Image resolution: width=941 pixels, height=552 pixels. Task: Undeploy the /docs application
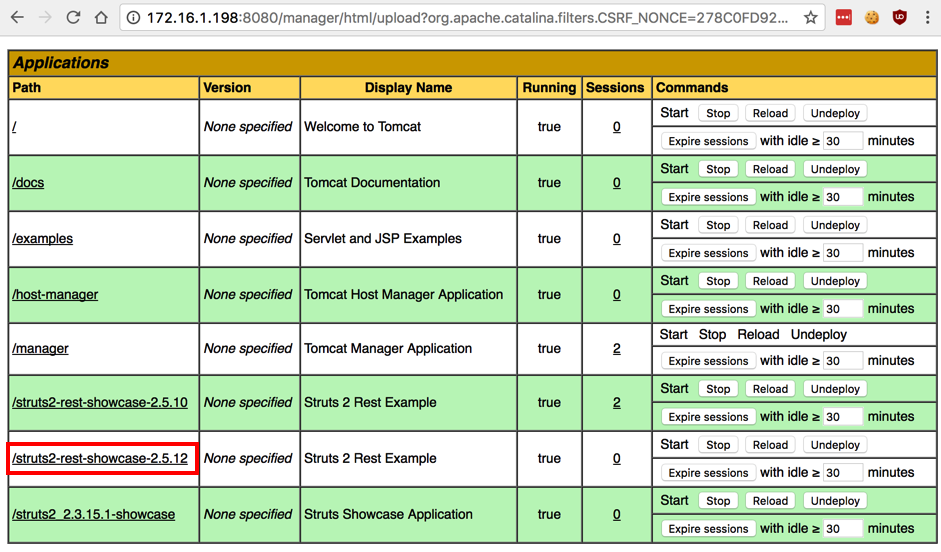coord(835,169)
